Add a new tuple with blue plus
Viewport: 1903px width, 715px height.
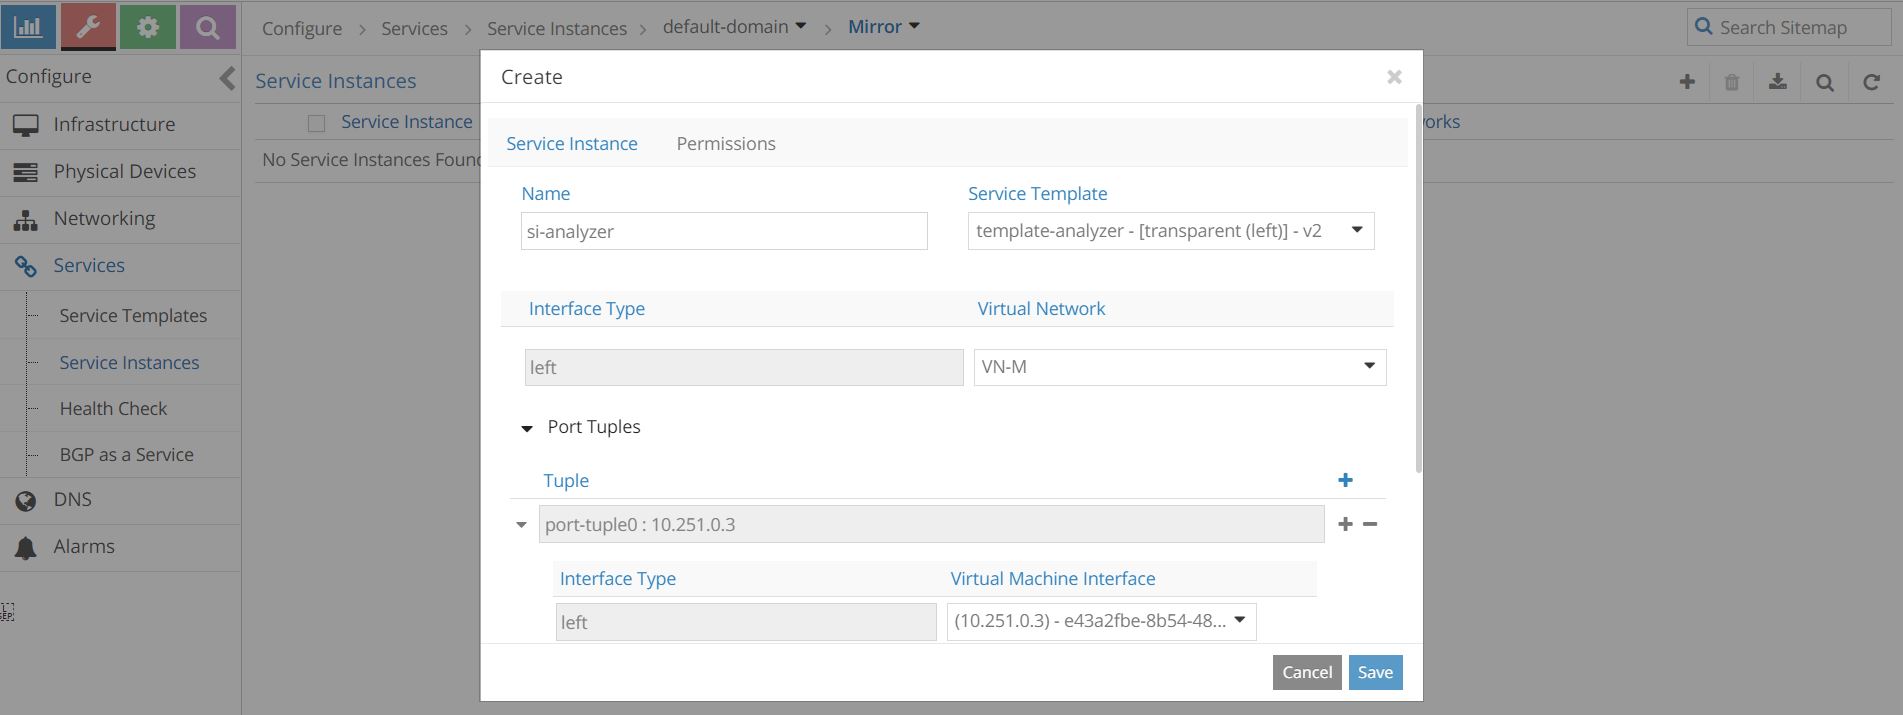(x=1345, y=480)
